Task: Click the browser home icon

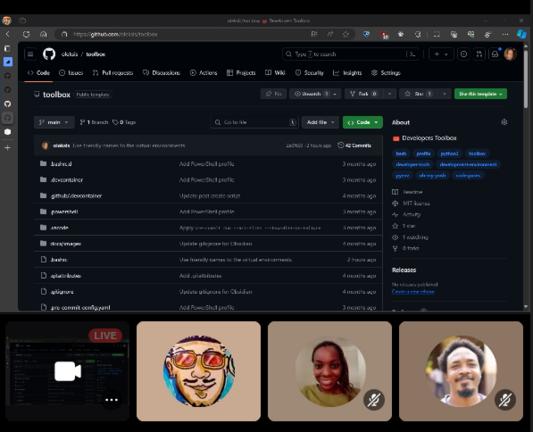Action: pyautogui.click(x=43, y=34)
